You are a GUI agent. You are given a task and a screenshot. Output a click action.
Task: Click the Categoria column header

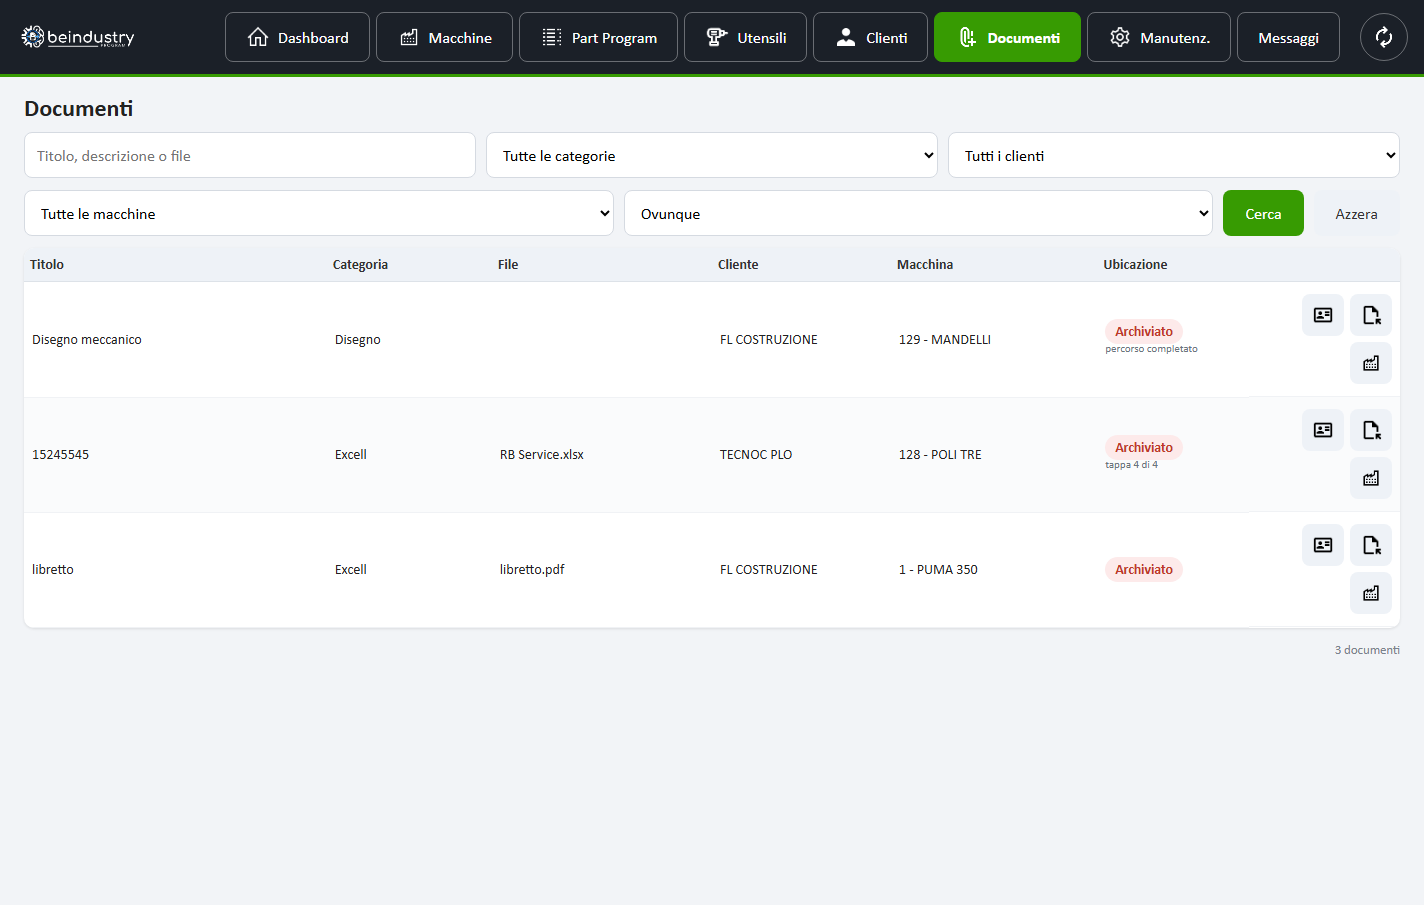[360, 264]
